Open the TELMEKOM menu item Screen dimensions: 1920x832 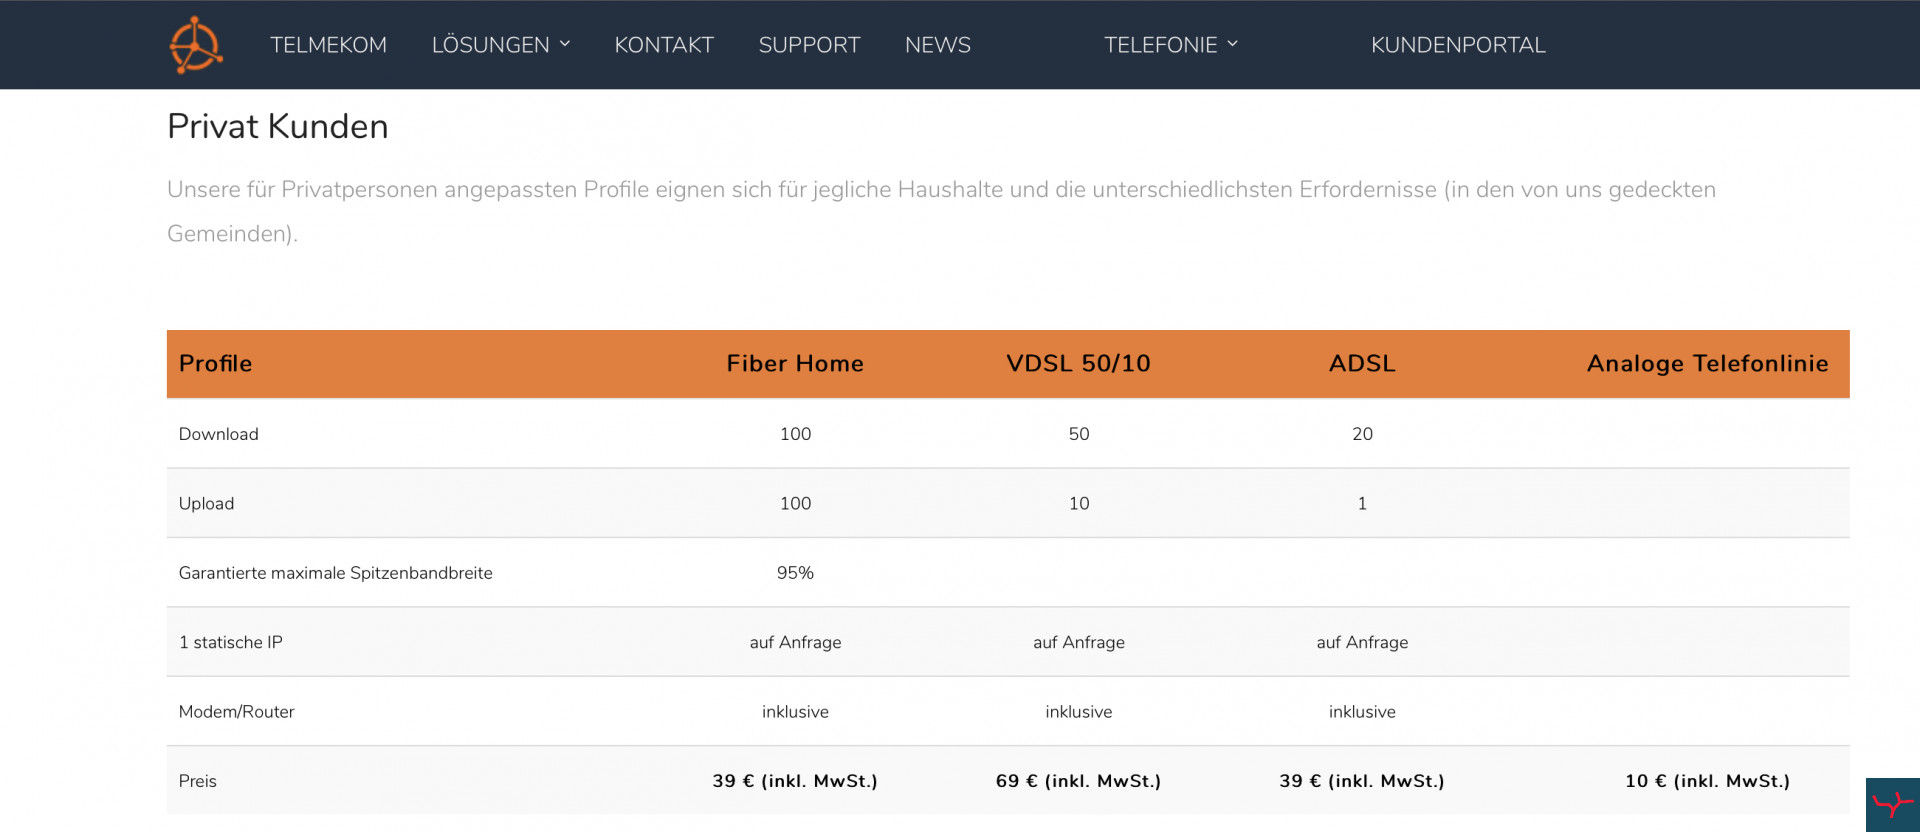tap(328, 45)
